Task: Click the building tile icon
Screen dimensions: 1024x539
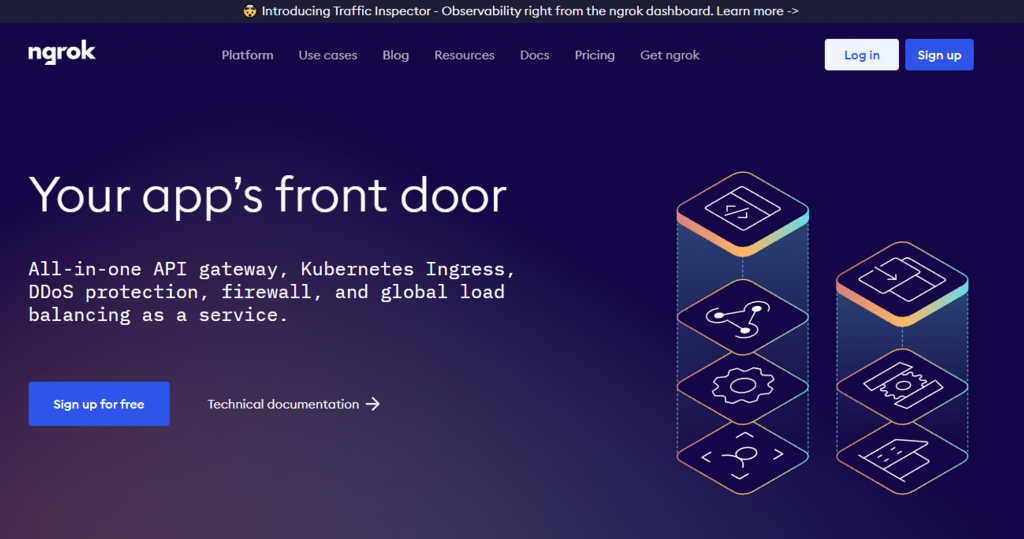Action: 902,457
